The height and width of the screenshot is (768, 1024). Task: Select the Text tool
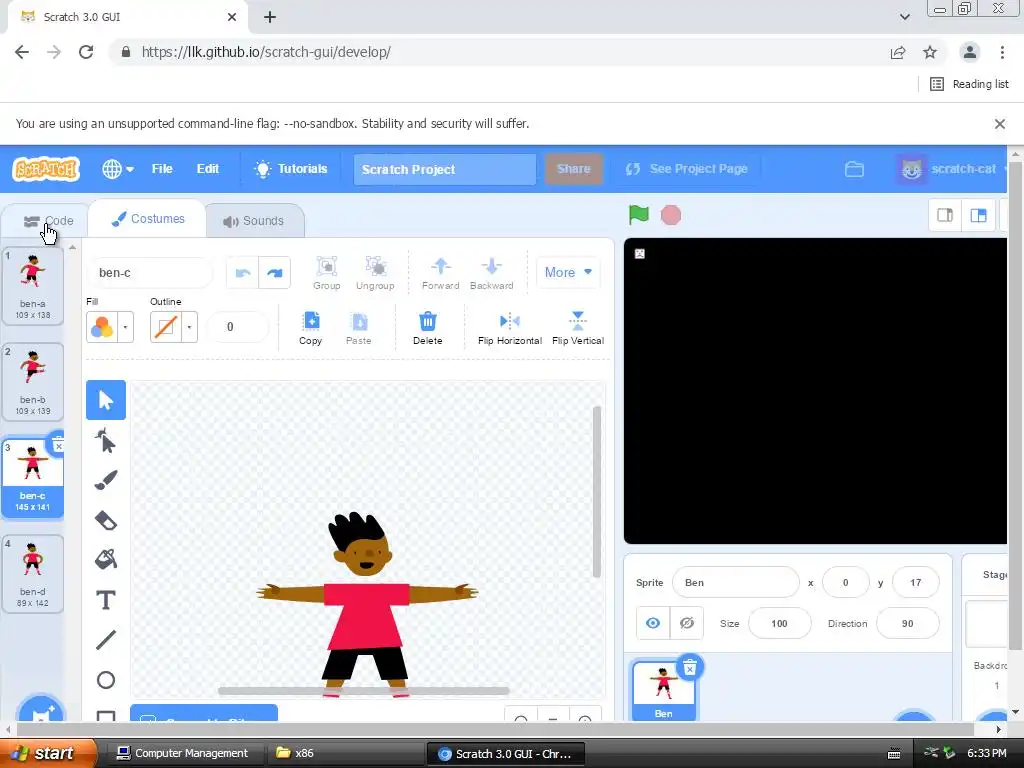[x=106, y=600]
